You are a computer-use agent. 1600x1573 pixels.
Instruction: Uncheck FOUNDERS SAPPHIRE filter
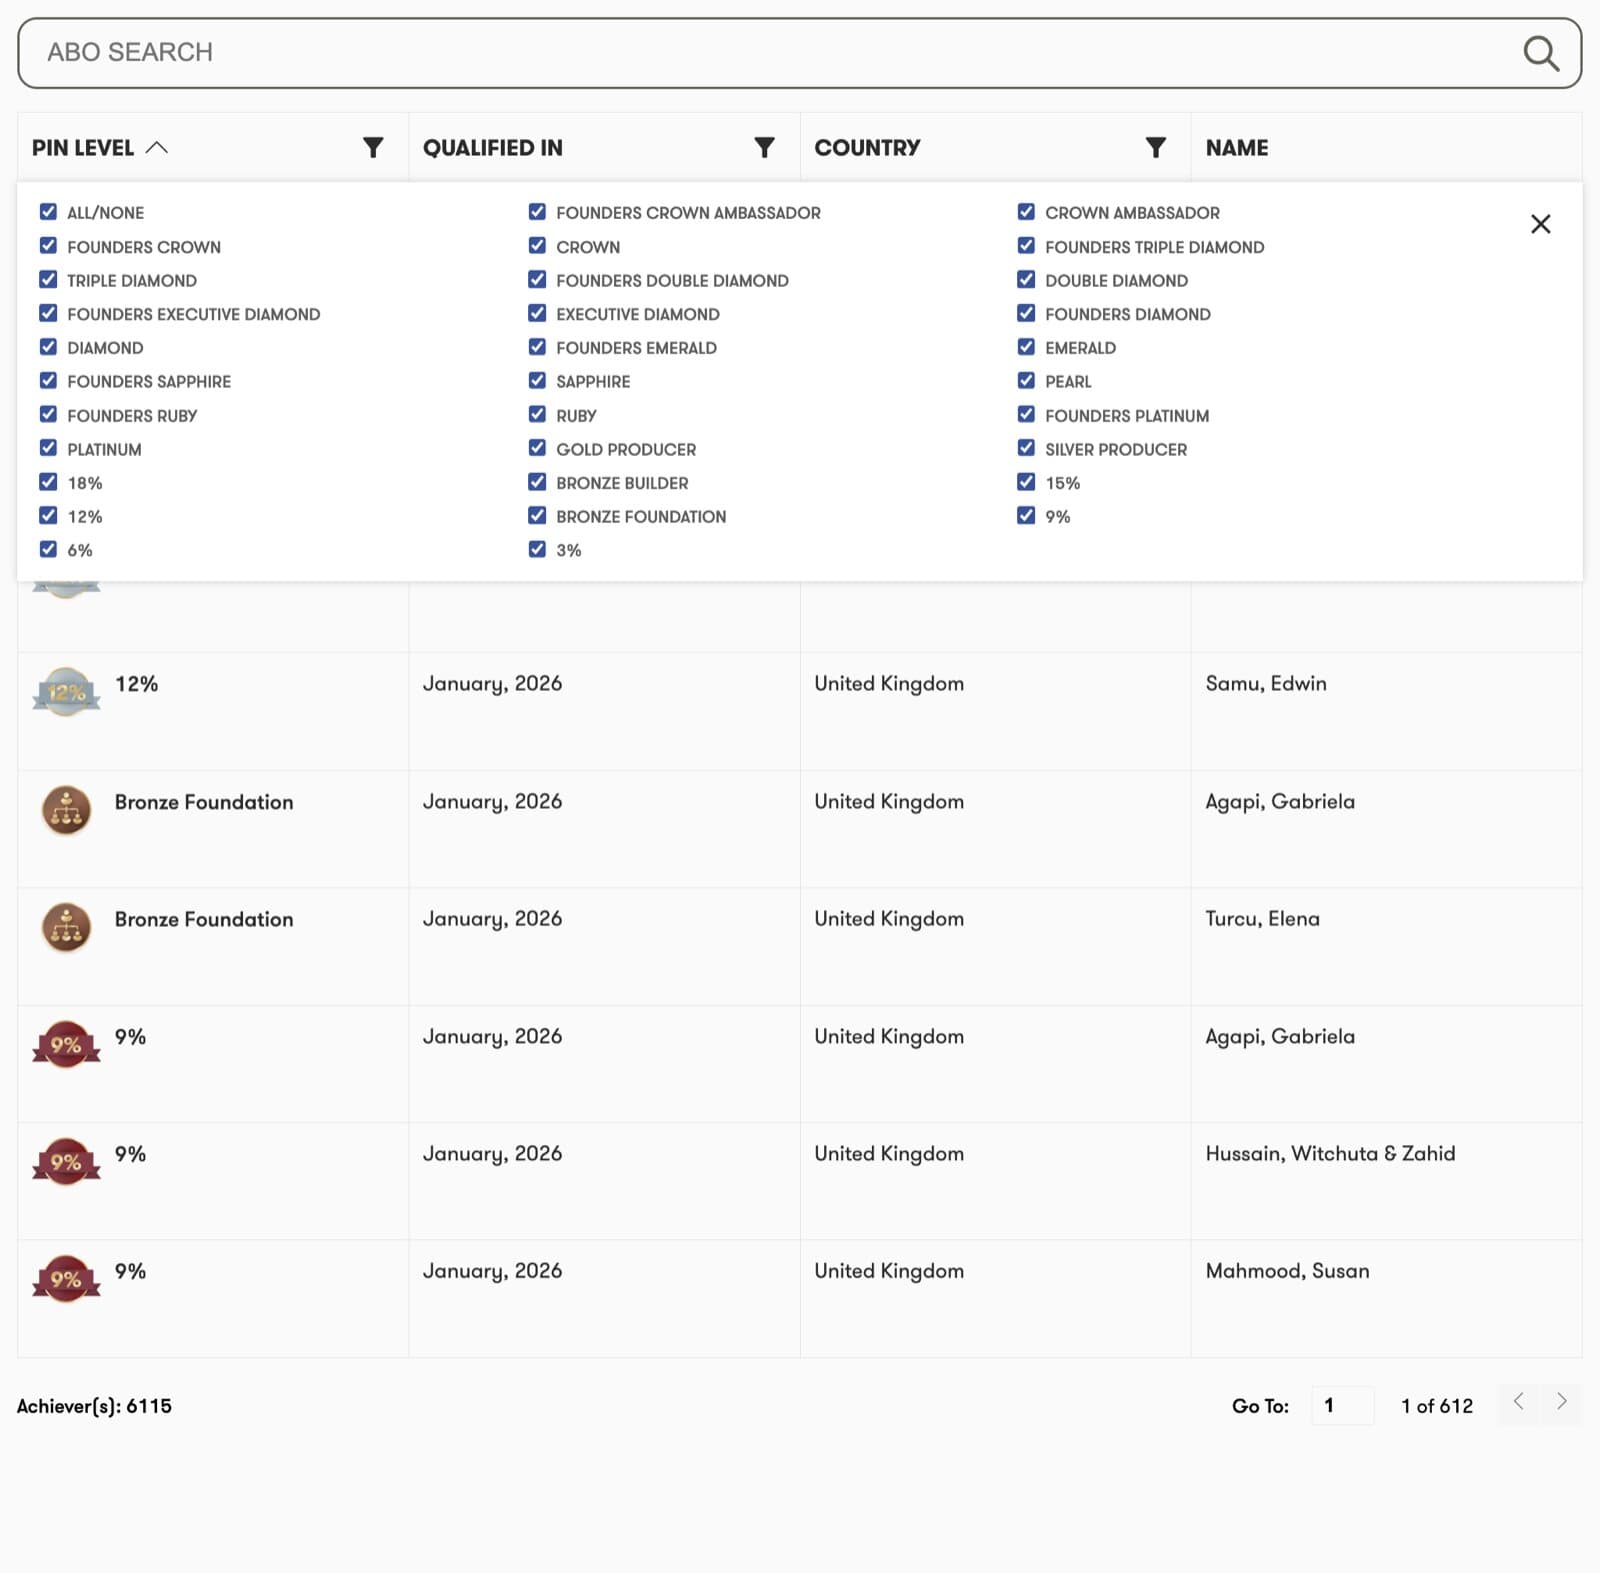48,381
